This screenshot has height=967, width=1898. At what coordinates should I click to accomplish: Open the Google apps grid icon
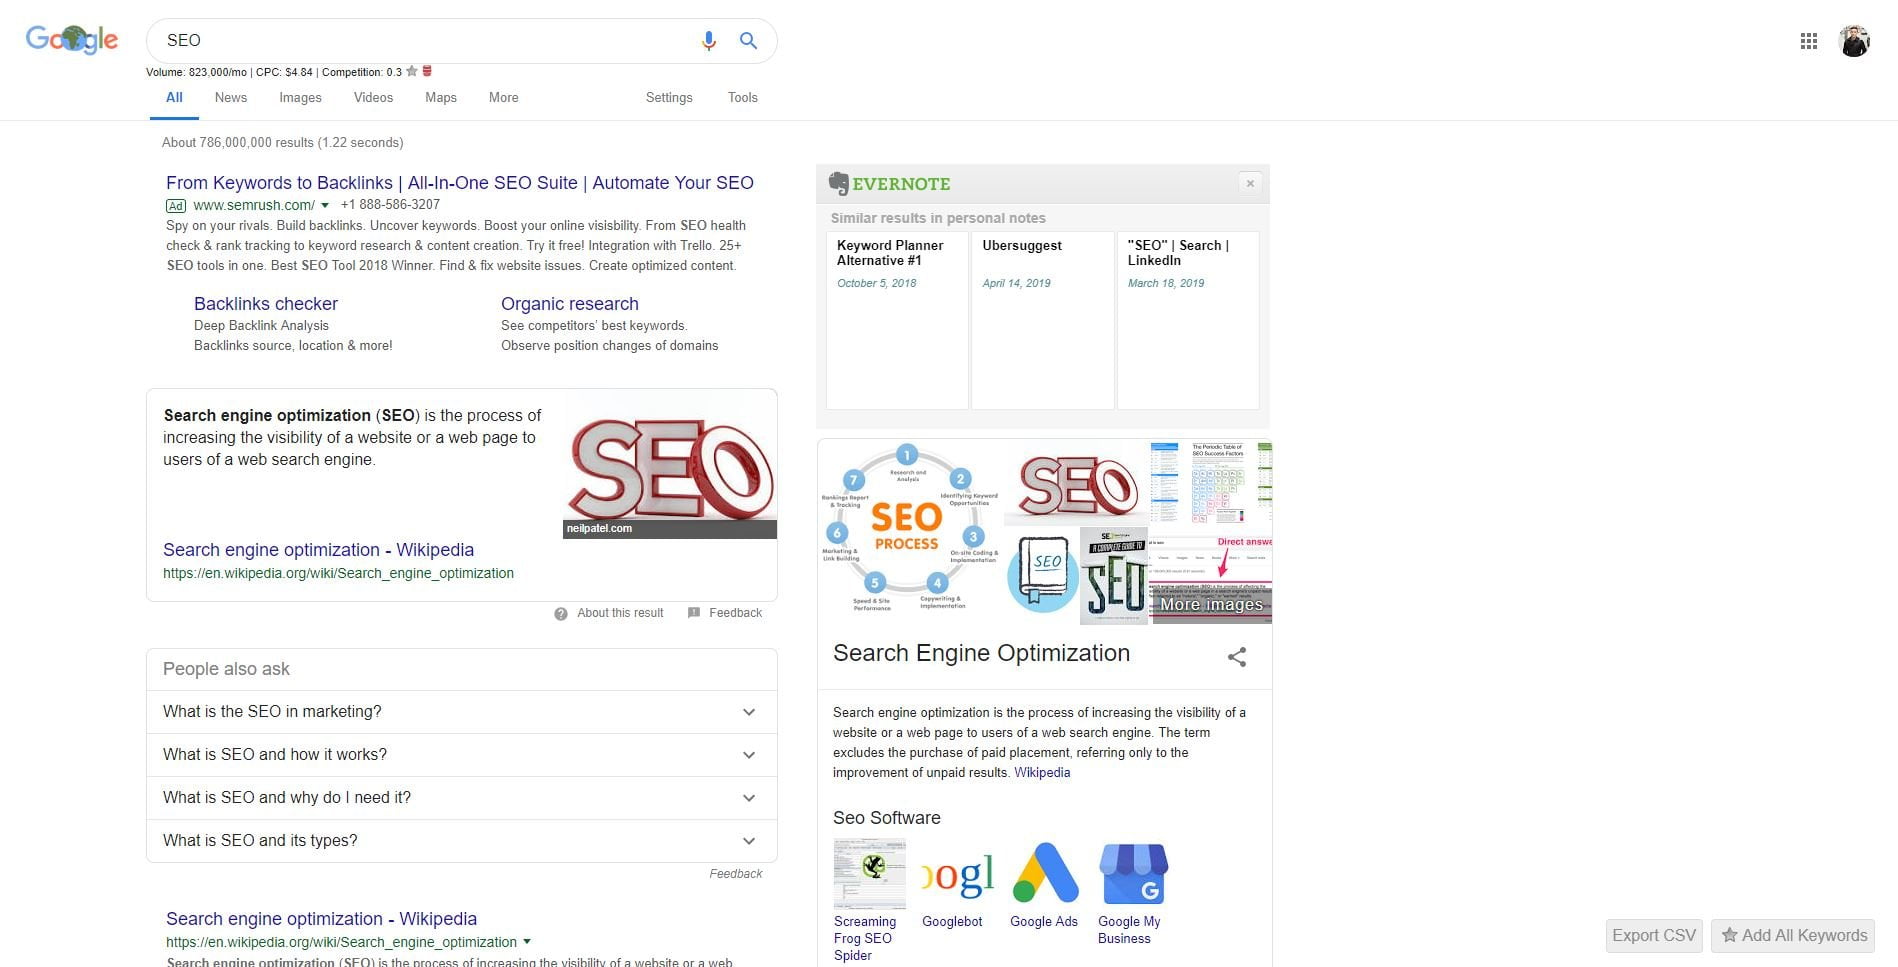pos(1808,41)
